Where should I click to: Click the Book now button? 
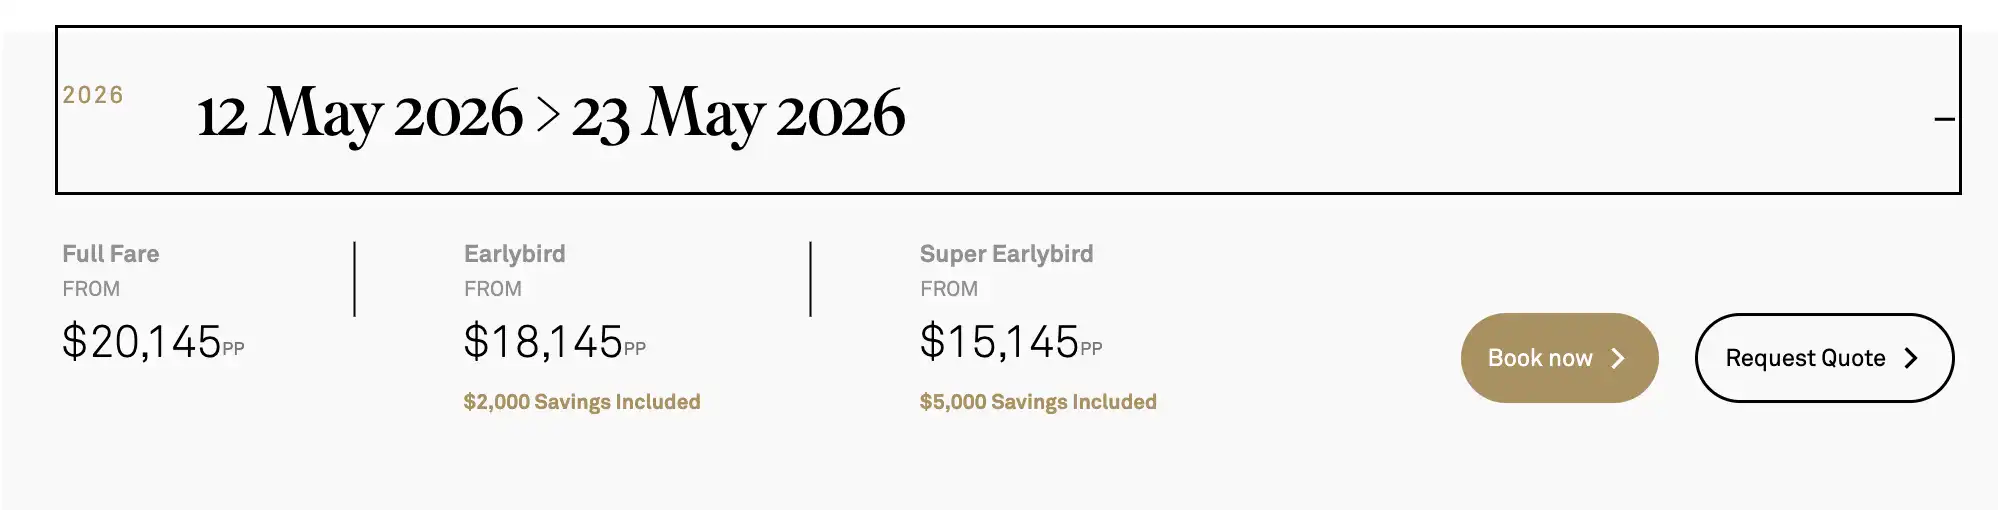click(x=1558, y=358)
